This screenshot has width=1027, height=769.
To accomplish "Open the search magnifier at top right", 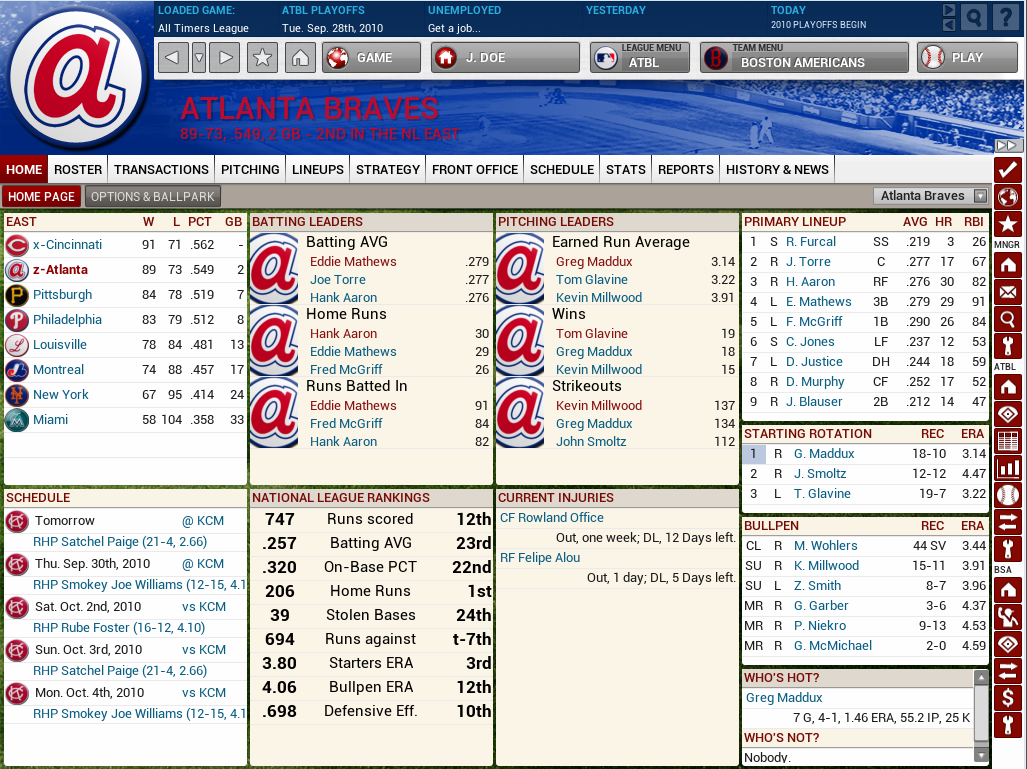I will point(974,18).
